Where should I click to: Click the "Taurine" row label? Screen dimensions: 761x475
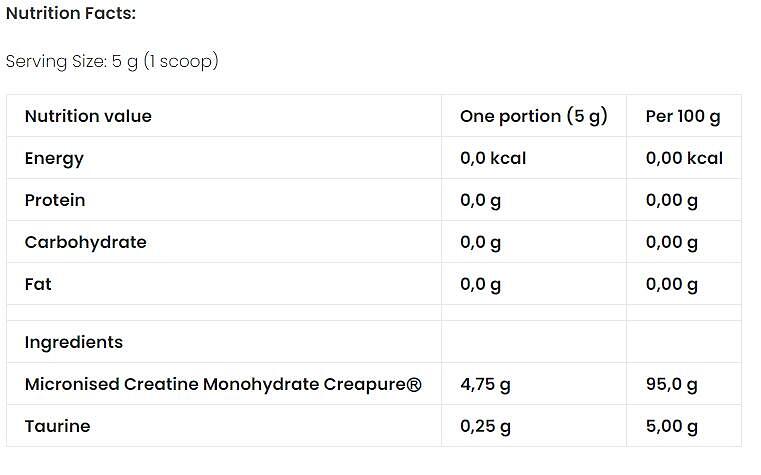tap(57, 426)
